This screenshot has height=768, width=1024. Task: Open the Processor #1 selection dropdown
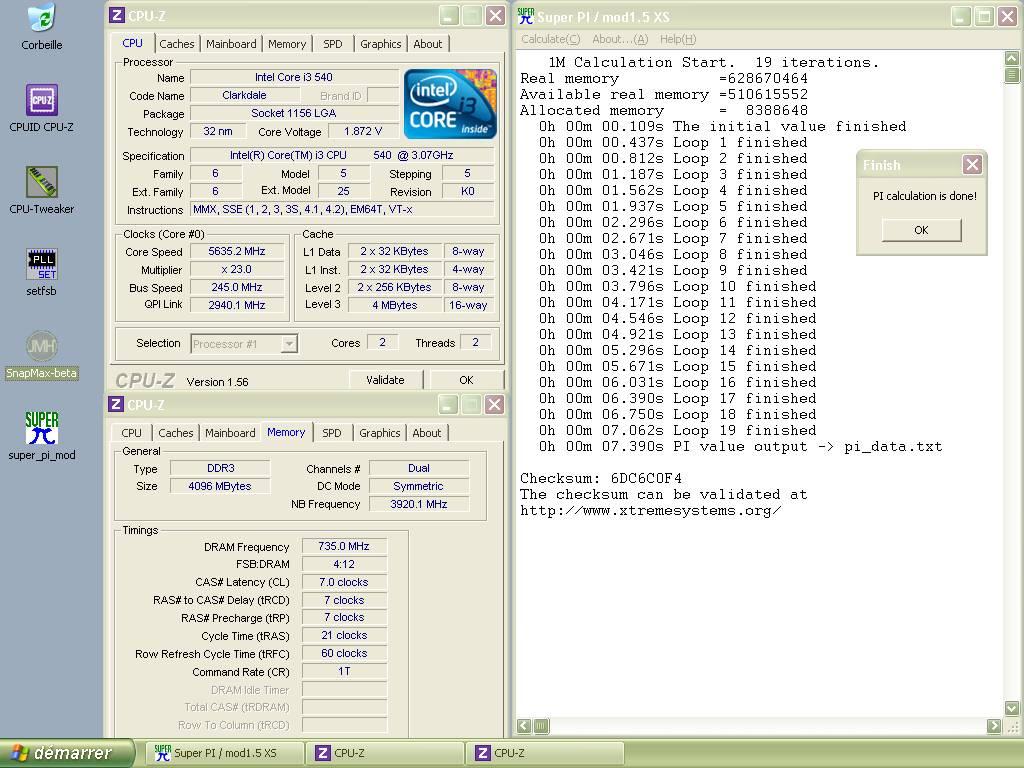[x=289, y=344]
